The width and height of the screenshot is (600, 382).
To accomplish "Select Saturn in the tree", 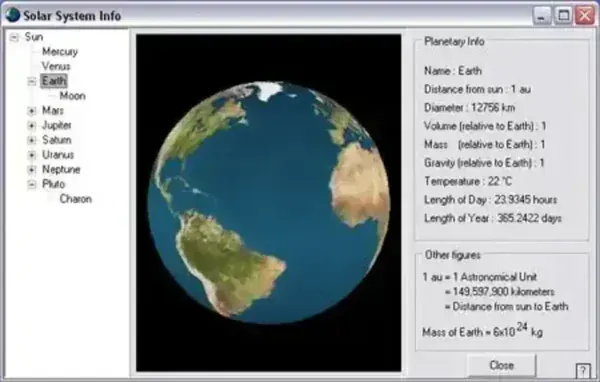I will click(57, 140).
